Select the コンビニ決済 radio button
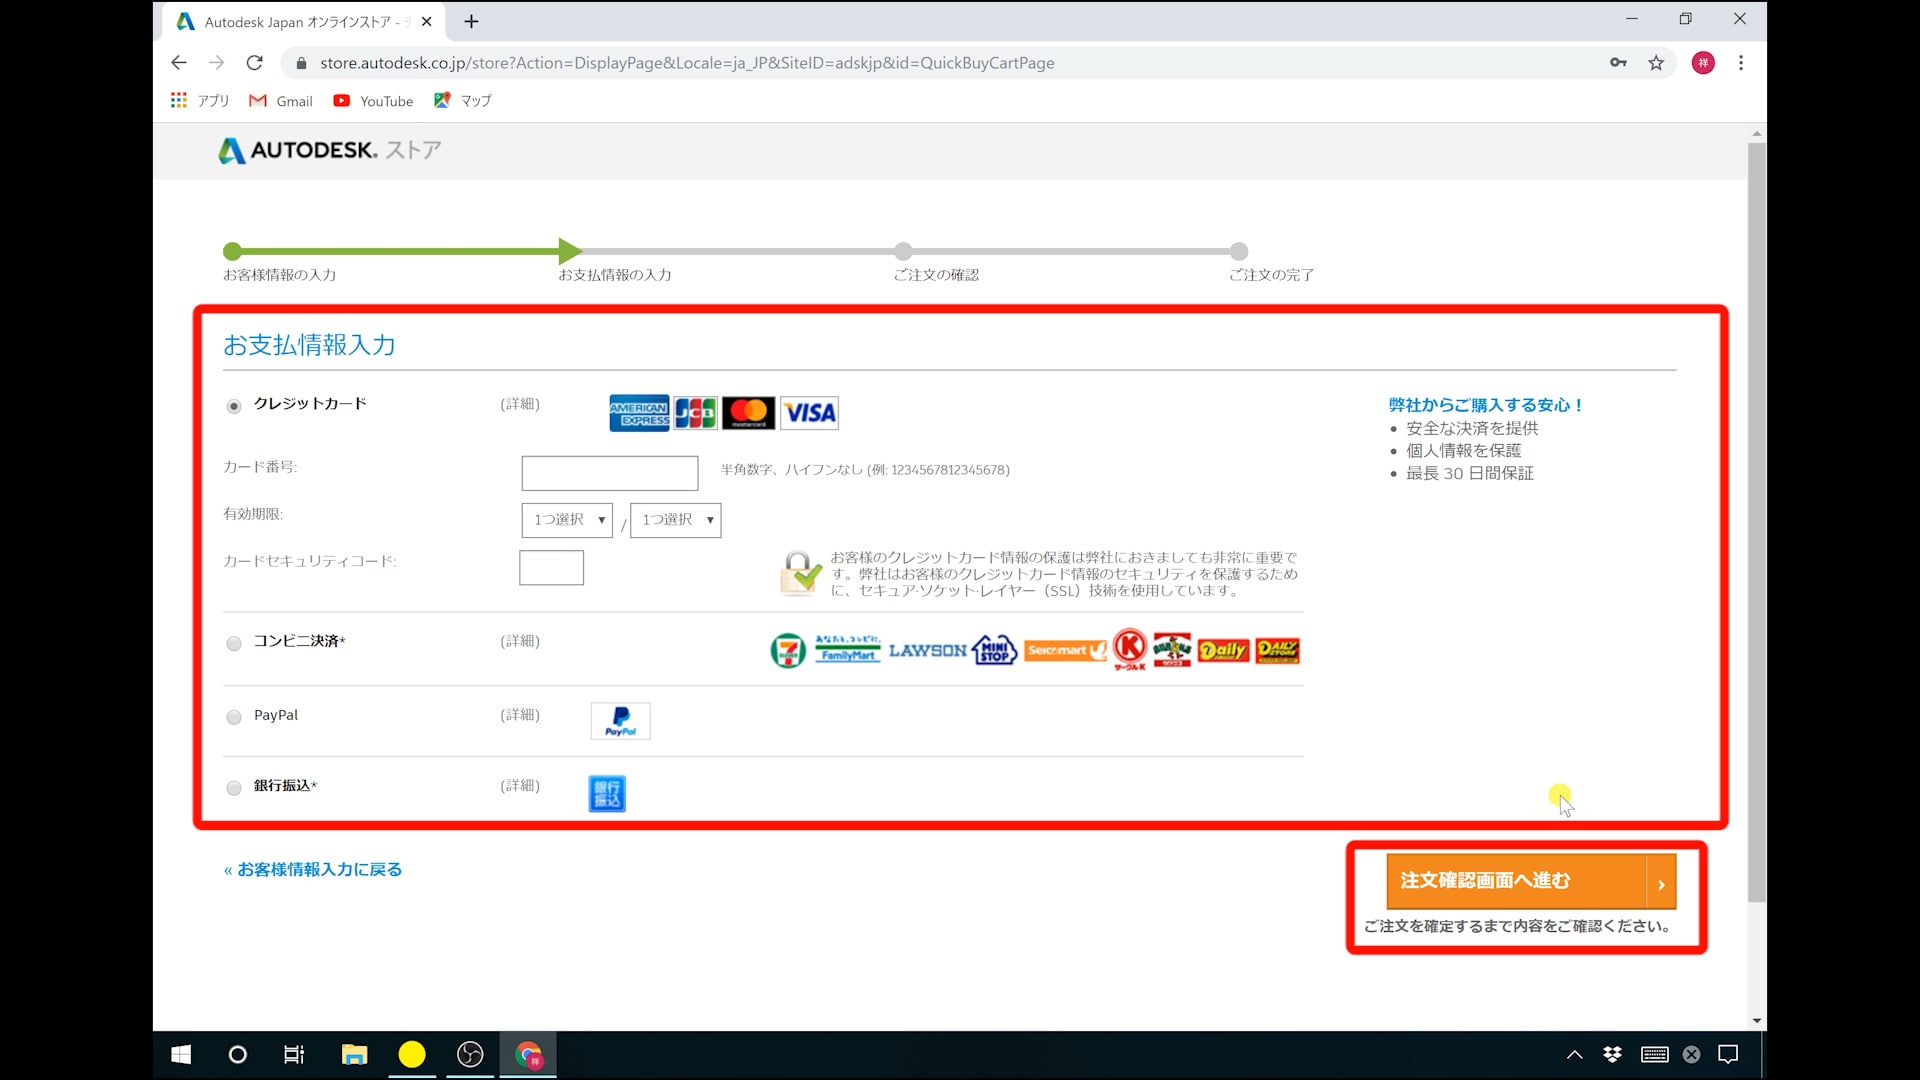Image resolution: width=1920 pixels, height=1080 pixels. click(234, 643)
